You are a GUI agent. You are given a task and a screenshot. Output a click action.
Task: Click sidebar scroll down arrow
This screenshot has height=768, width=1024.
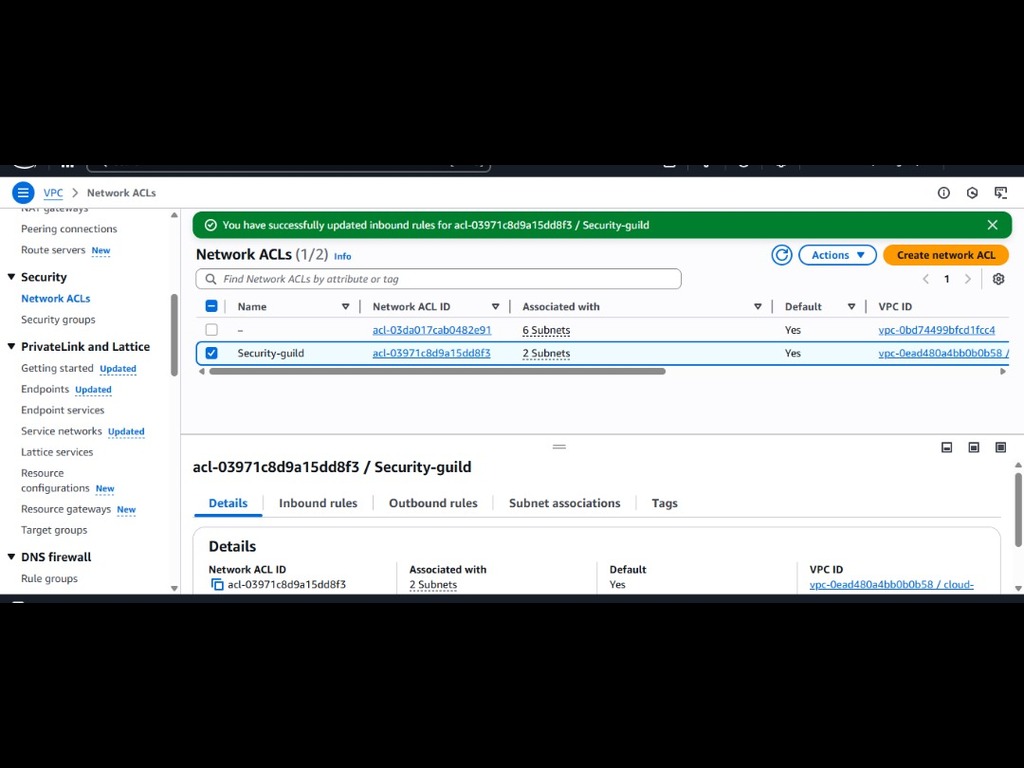[174, 588]
